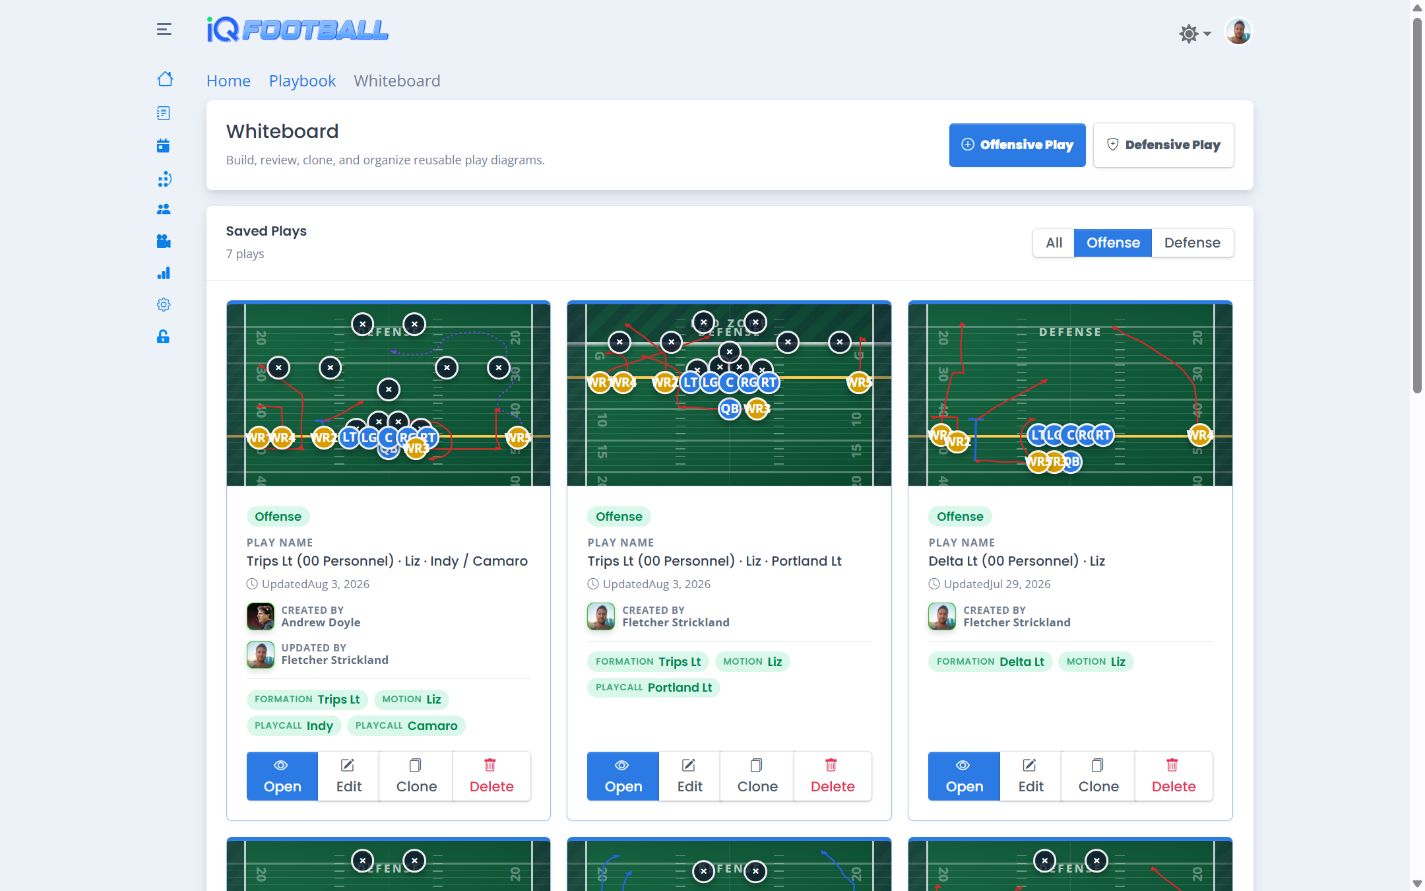Open the Indy / Camaro play

point(282,777)
